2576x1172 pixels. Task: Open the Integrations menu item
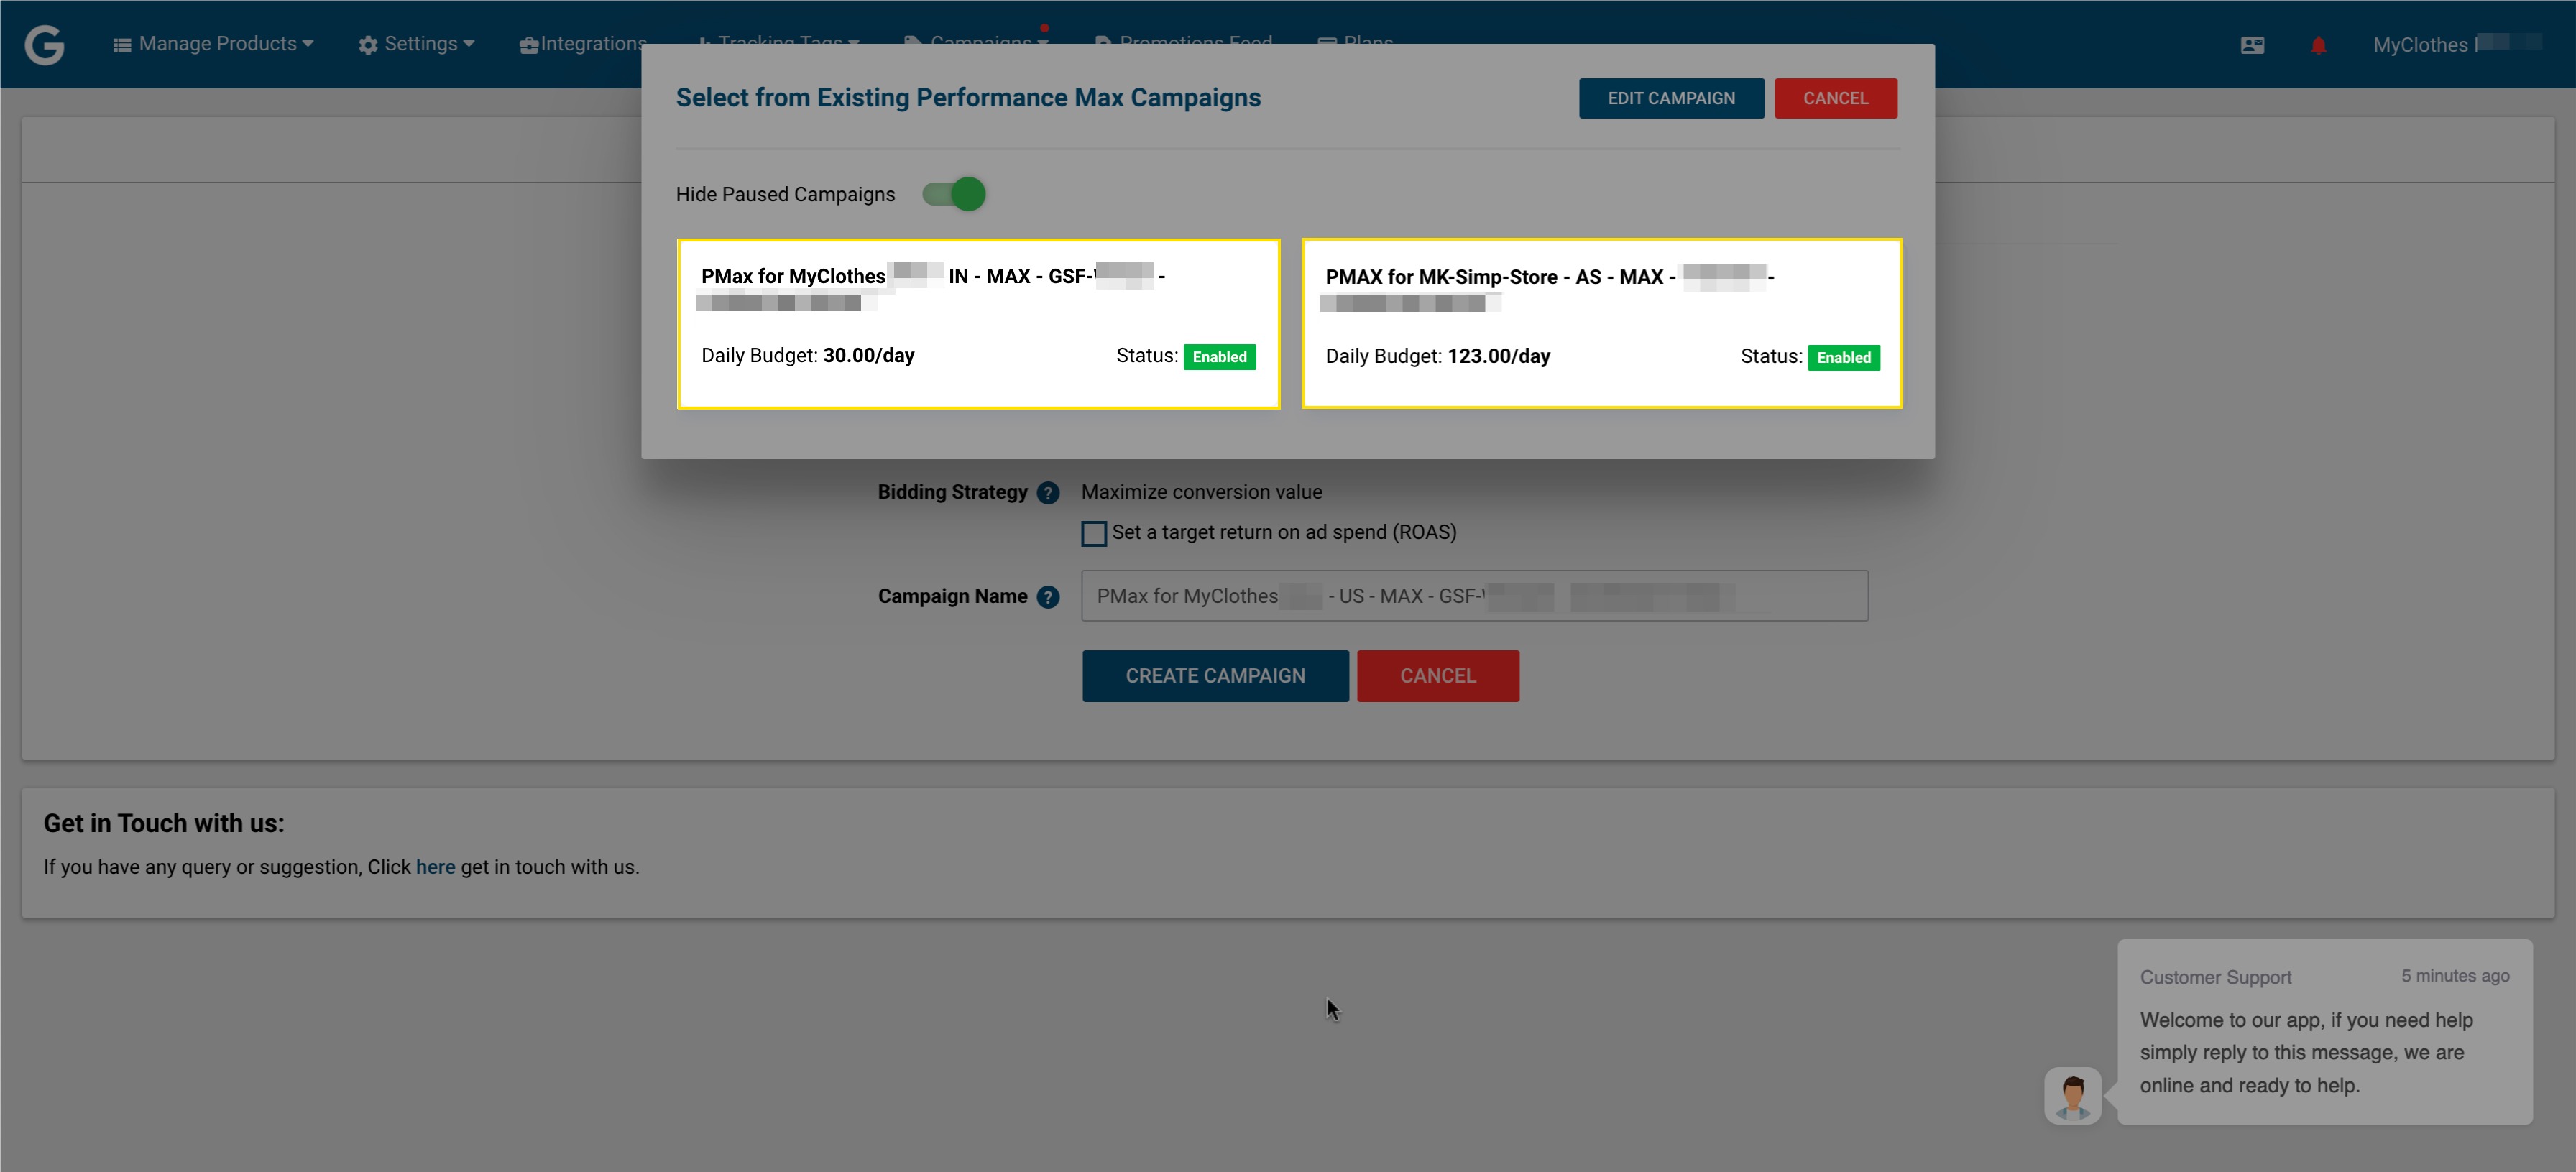(582, 44)
